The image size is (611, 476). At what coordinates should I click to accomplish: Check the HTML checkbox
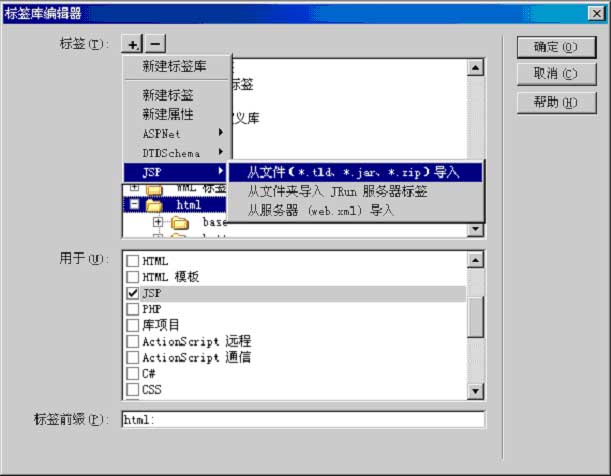pyautogui.click(x=133, y=261)
